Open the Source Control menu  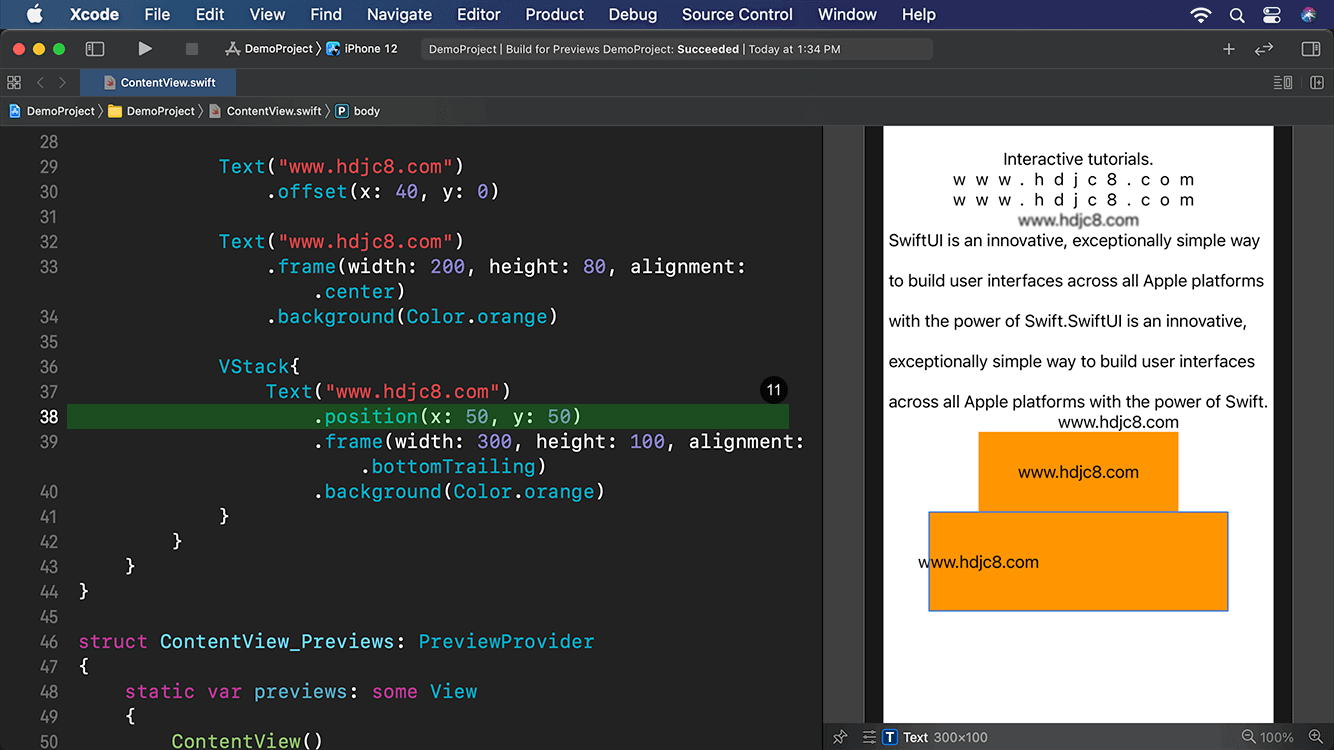click(x=737, y=14)
